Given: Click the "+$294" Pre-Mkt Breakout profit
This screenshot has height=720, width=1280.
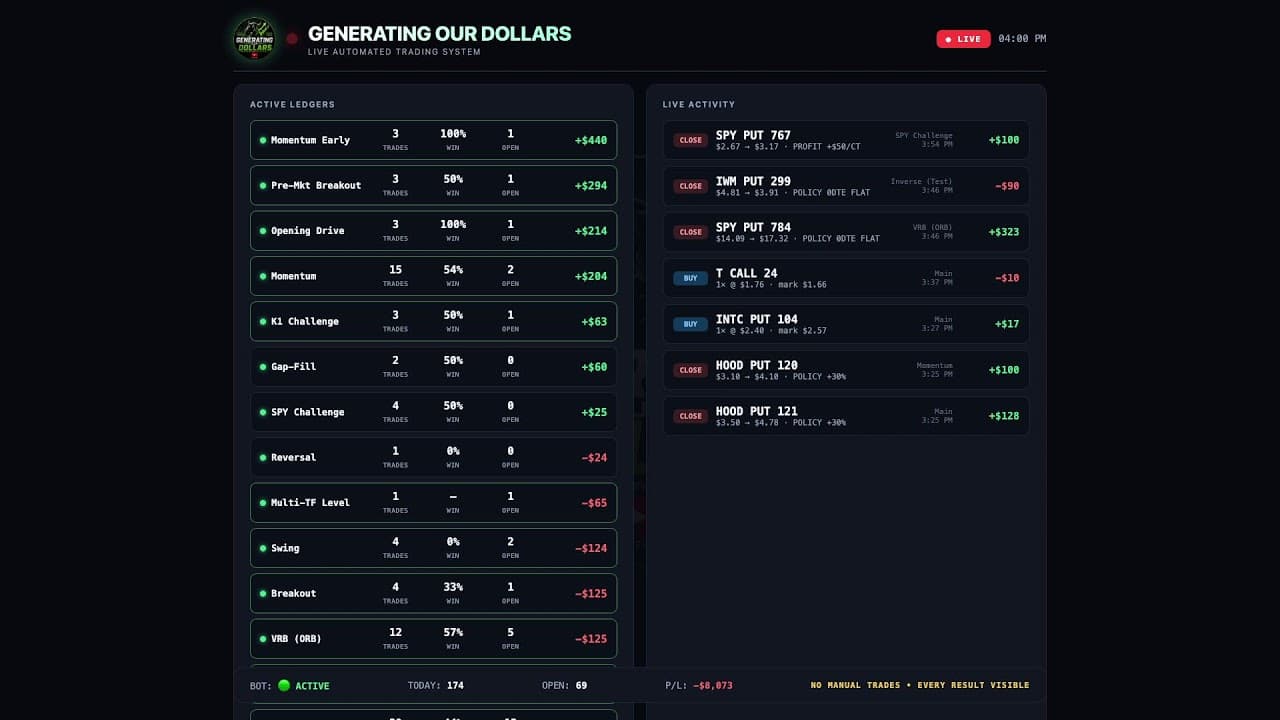Looking at the screenshot, I should [x=591, y=186].
